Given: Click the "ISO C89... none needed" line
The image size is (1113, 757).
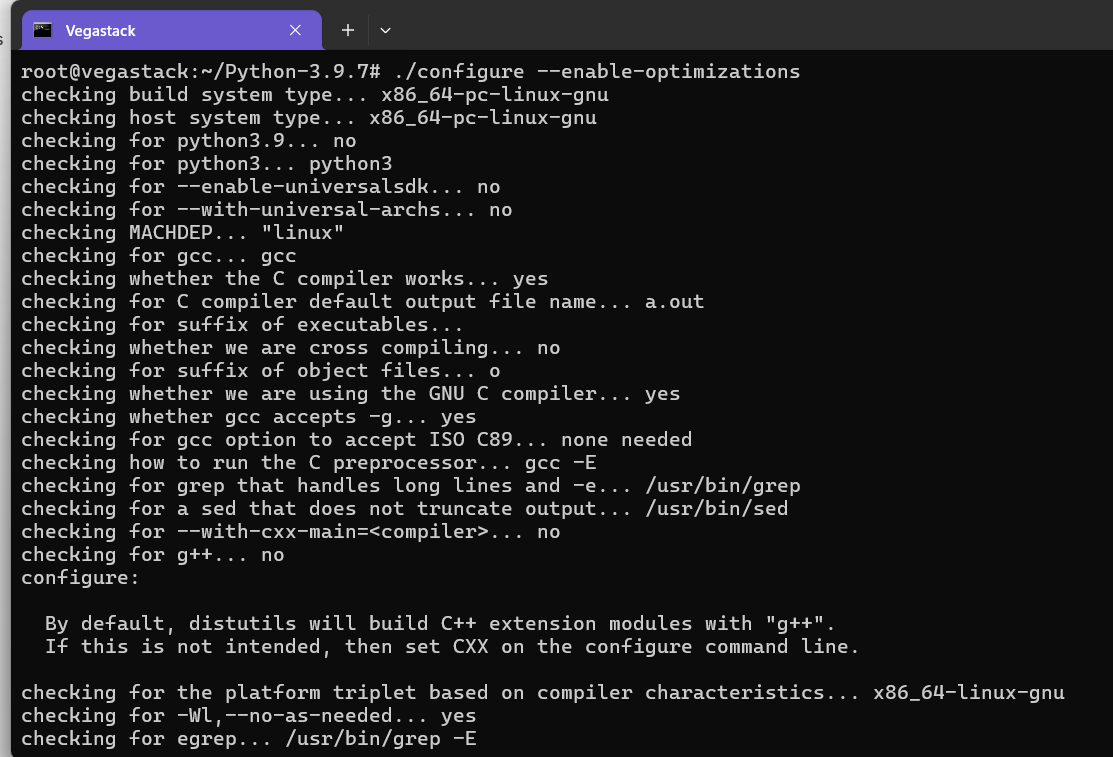Looking at the screenshot, I should [356, 440].
